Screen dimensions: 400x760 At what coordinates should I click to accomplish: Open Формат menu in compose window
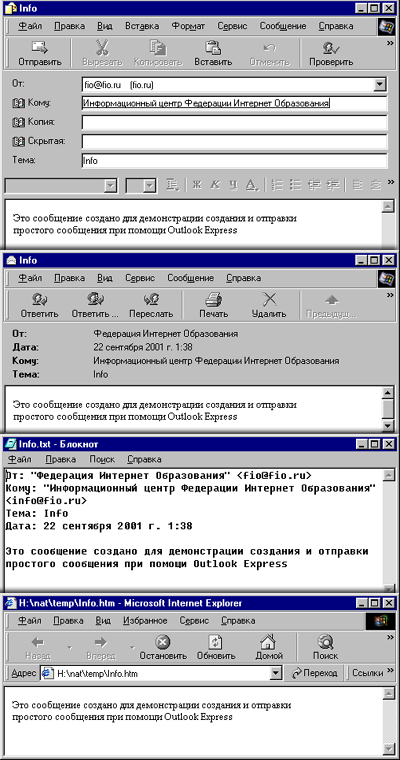point(189,26)
